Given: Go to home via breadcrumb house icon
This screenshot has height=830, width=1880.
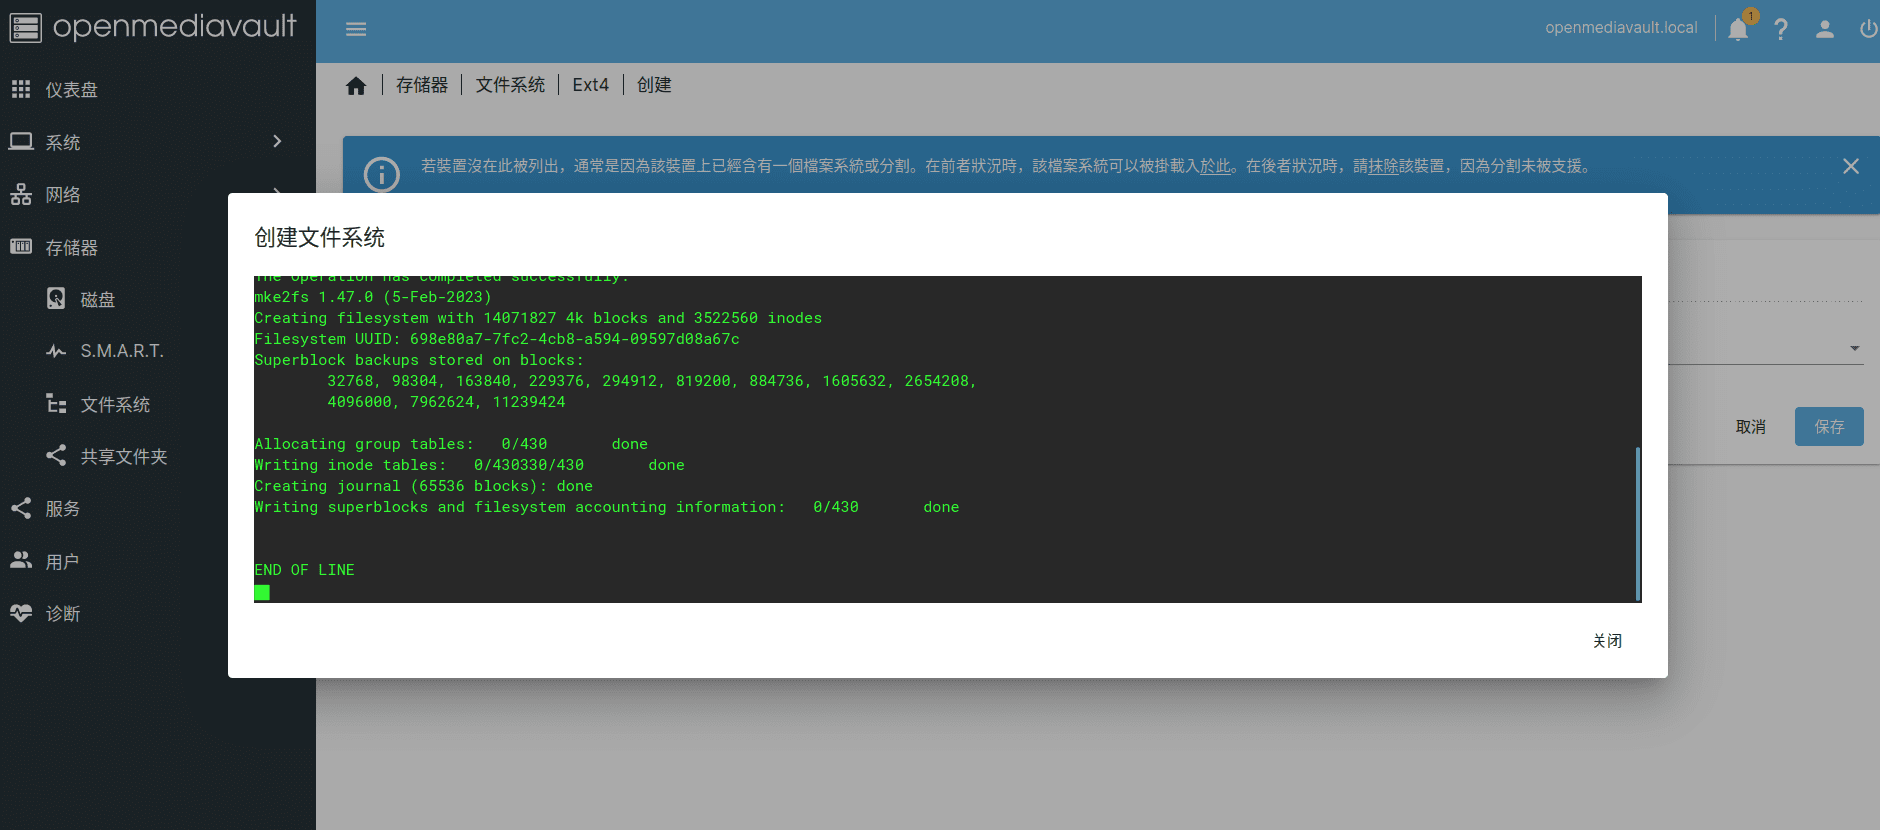Looking at the screenshot, I should click(x=356, y=86).
